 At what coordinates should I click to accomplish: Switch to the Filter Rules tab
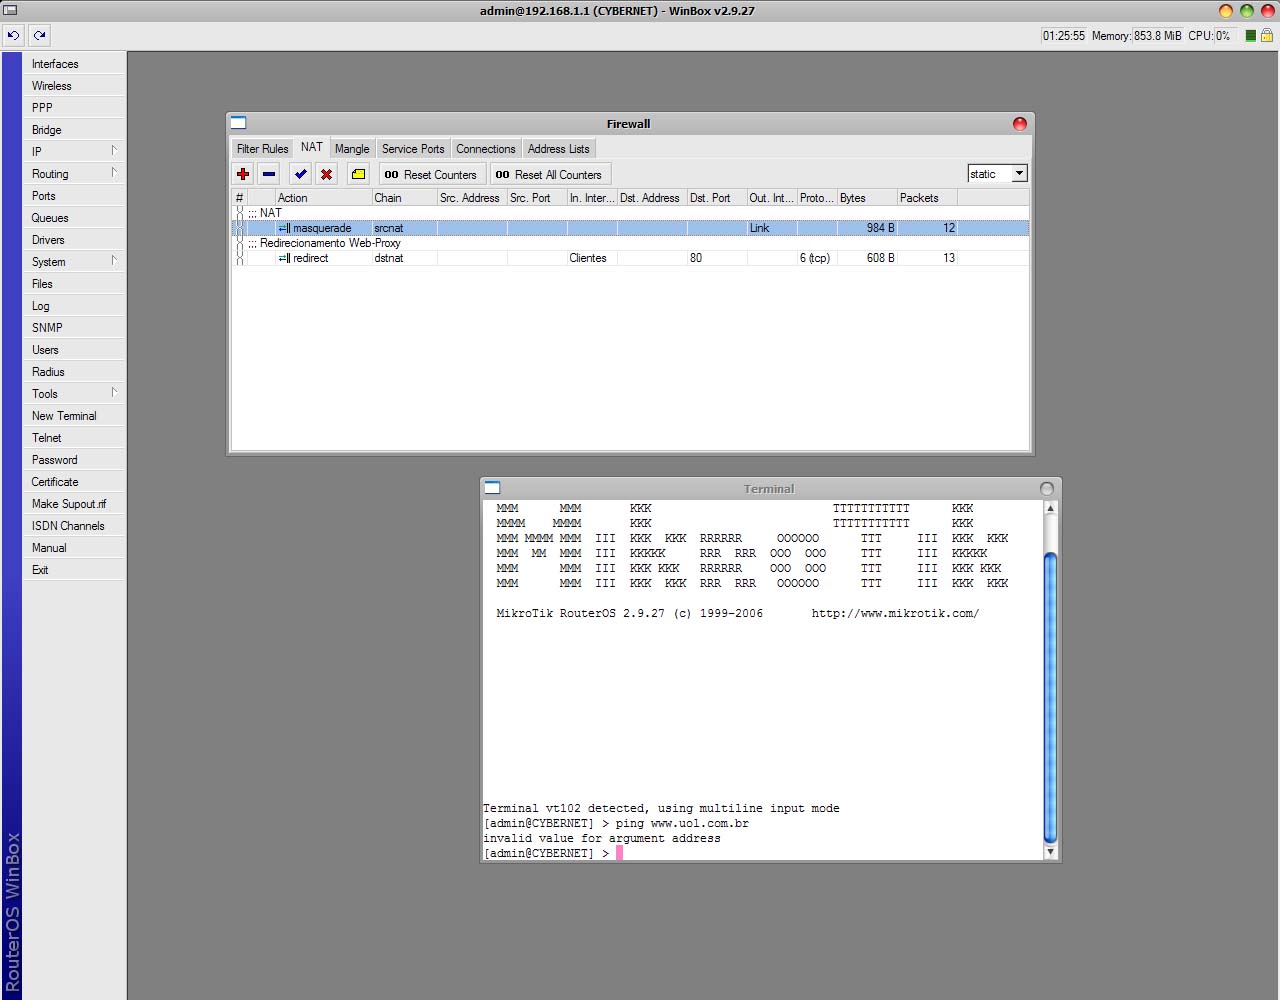point(262,149)
